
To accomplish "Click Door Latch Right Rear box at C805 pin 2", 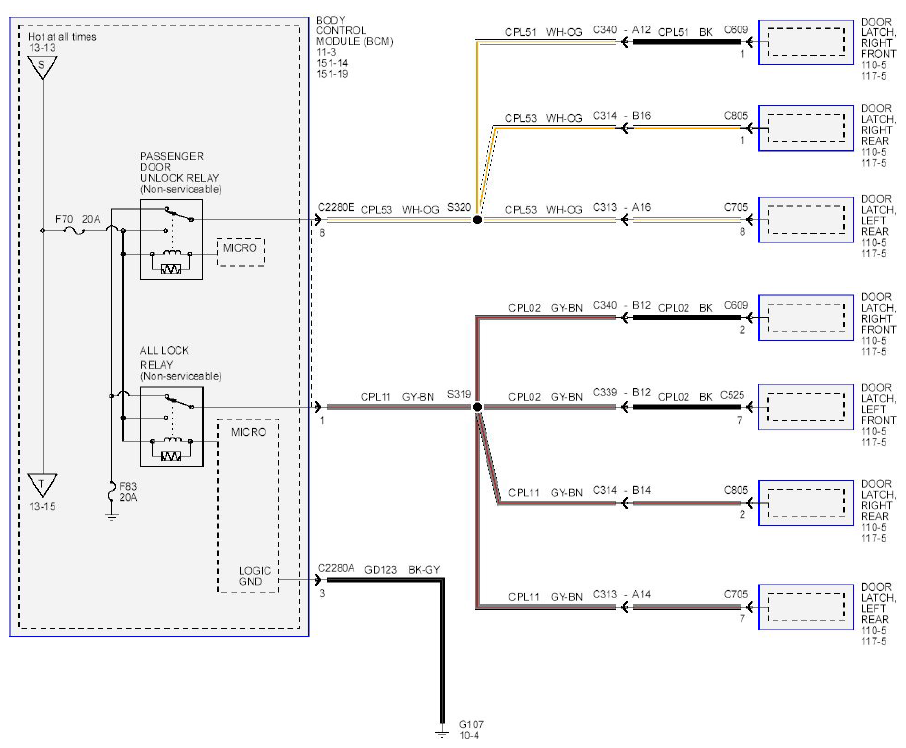I will 805,503.
